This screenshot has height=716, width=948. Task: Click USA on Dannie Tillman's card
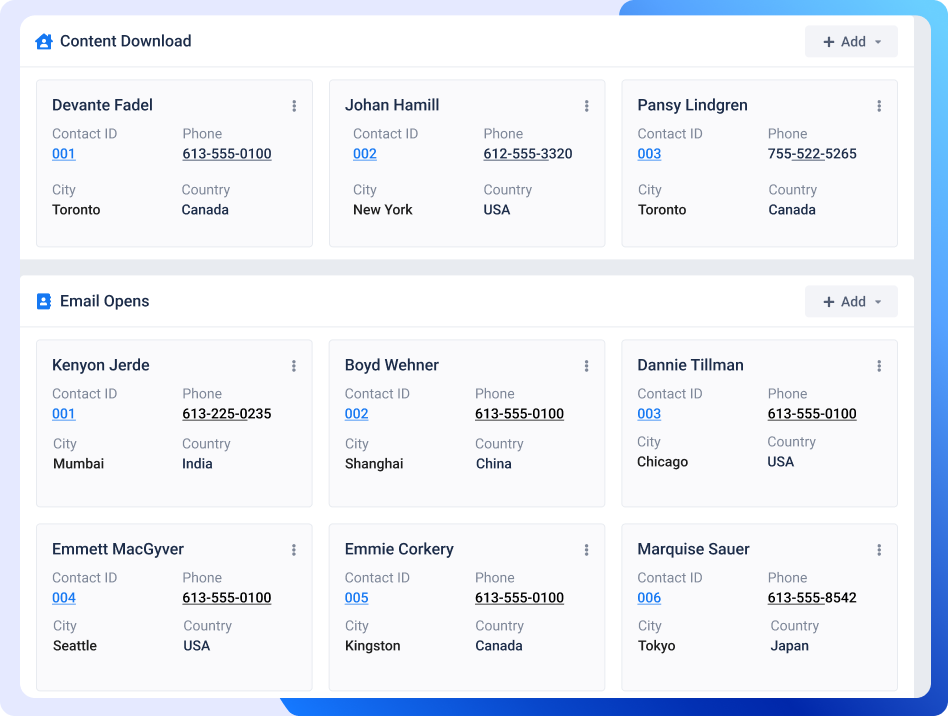pyautogui.click(x=781, y=462)
